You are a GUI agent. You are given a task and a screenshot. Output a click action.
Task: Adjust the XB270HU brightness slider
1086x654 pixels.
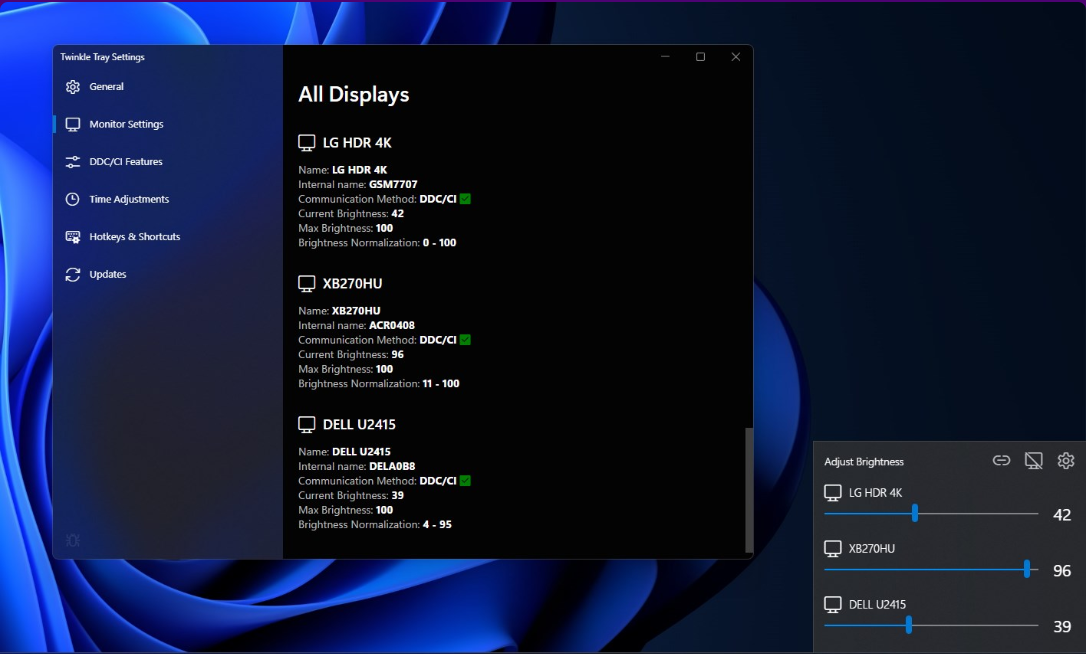931,569
